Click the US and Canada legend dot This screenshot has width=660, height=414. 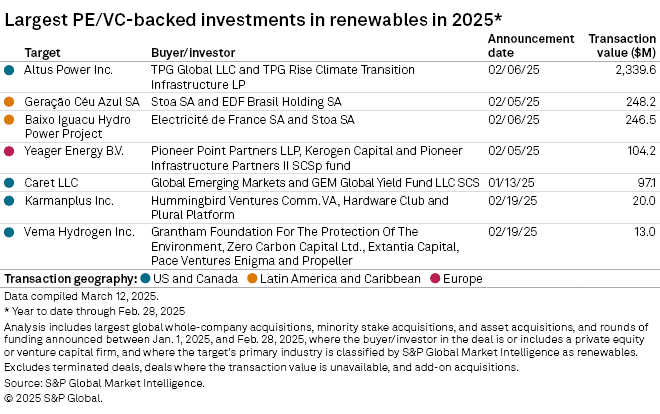(x=145, y=278)
